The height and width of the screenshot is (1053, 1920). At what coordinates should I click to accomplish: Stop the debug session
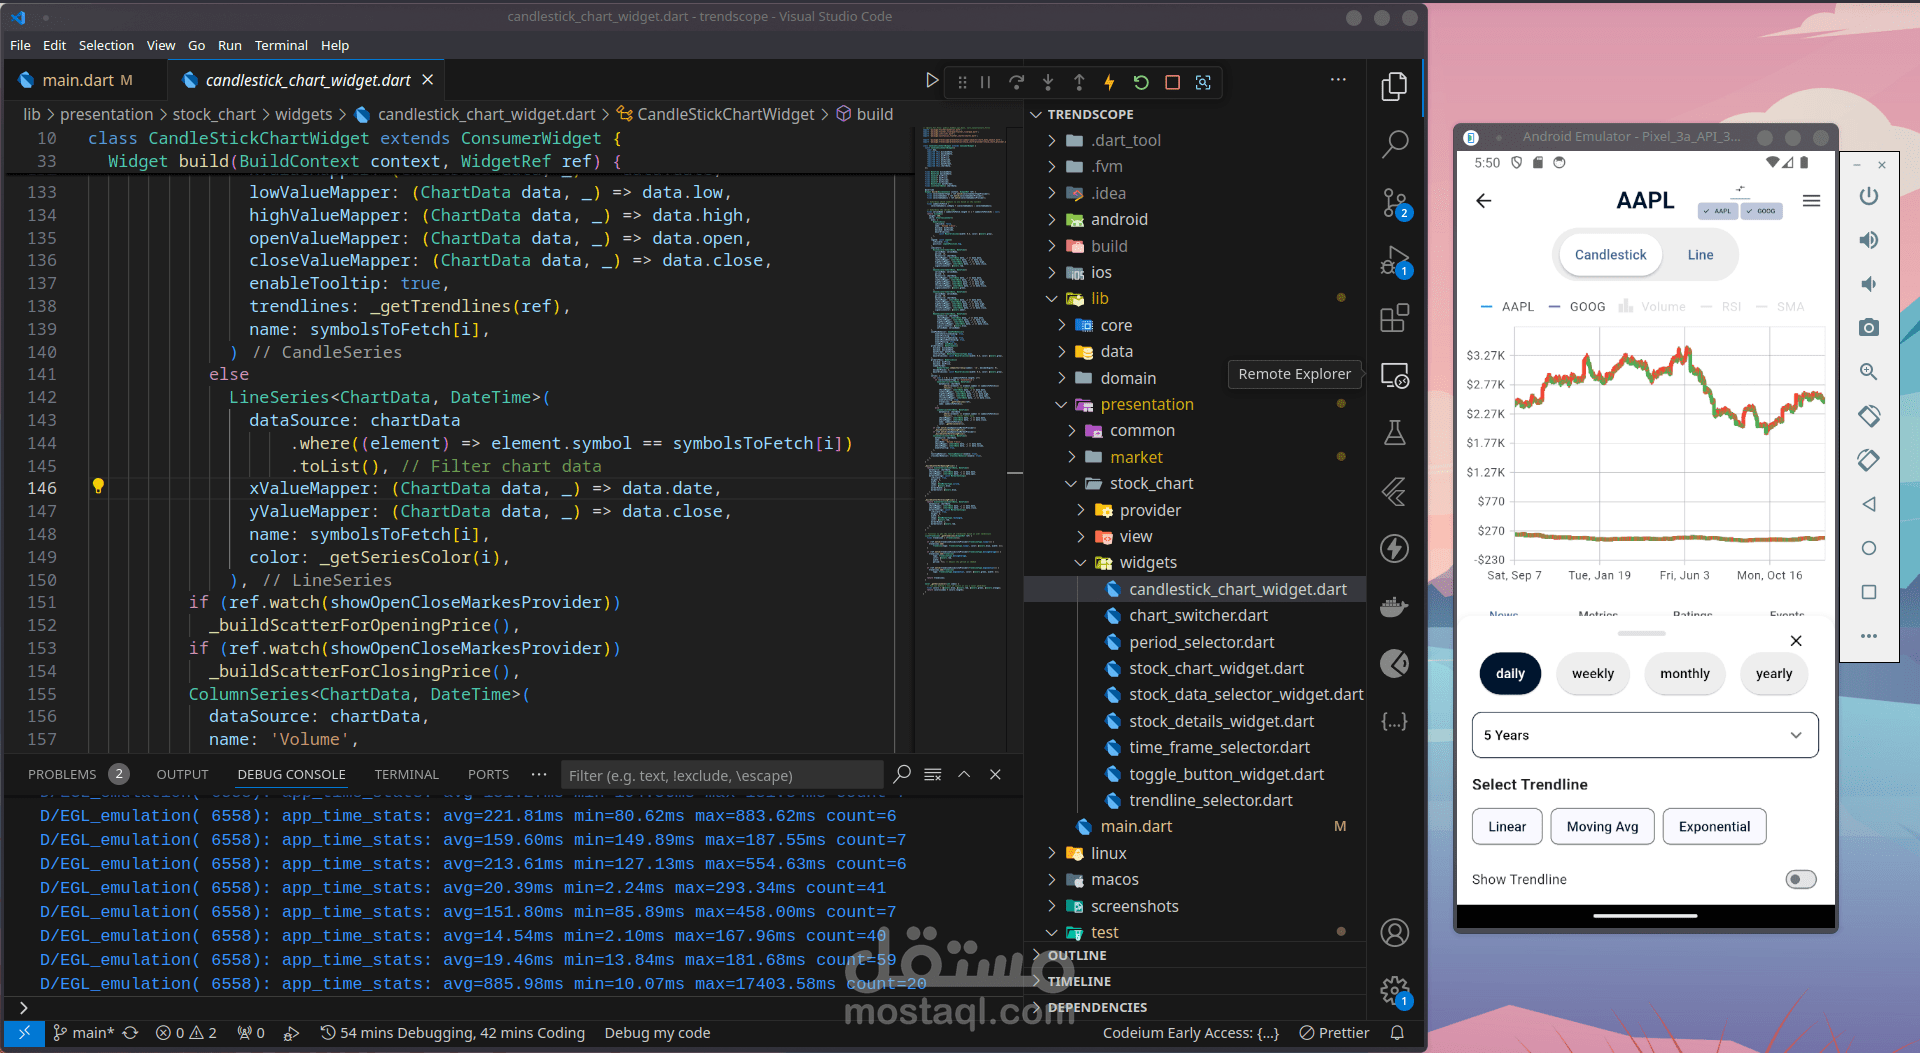(x=1172, y=82)
